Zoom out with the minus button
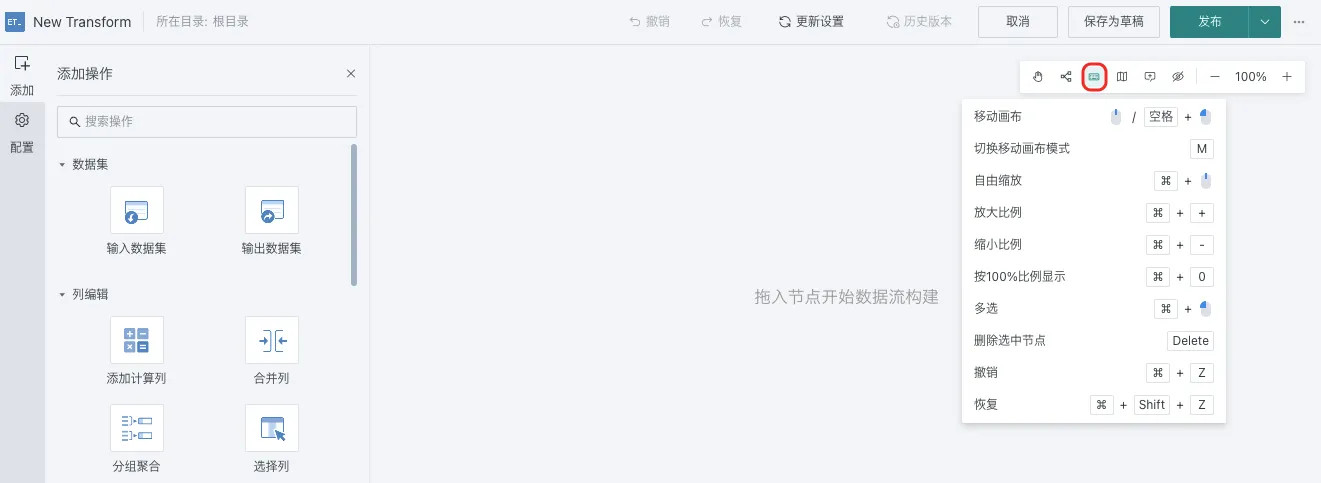Screen dimensions: 1321x483 click(1214, 77)
